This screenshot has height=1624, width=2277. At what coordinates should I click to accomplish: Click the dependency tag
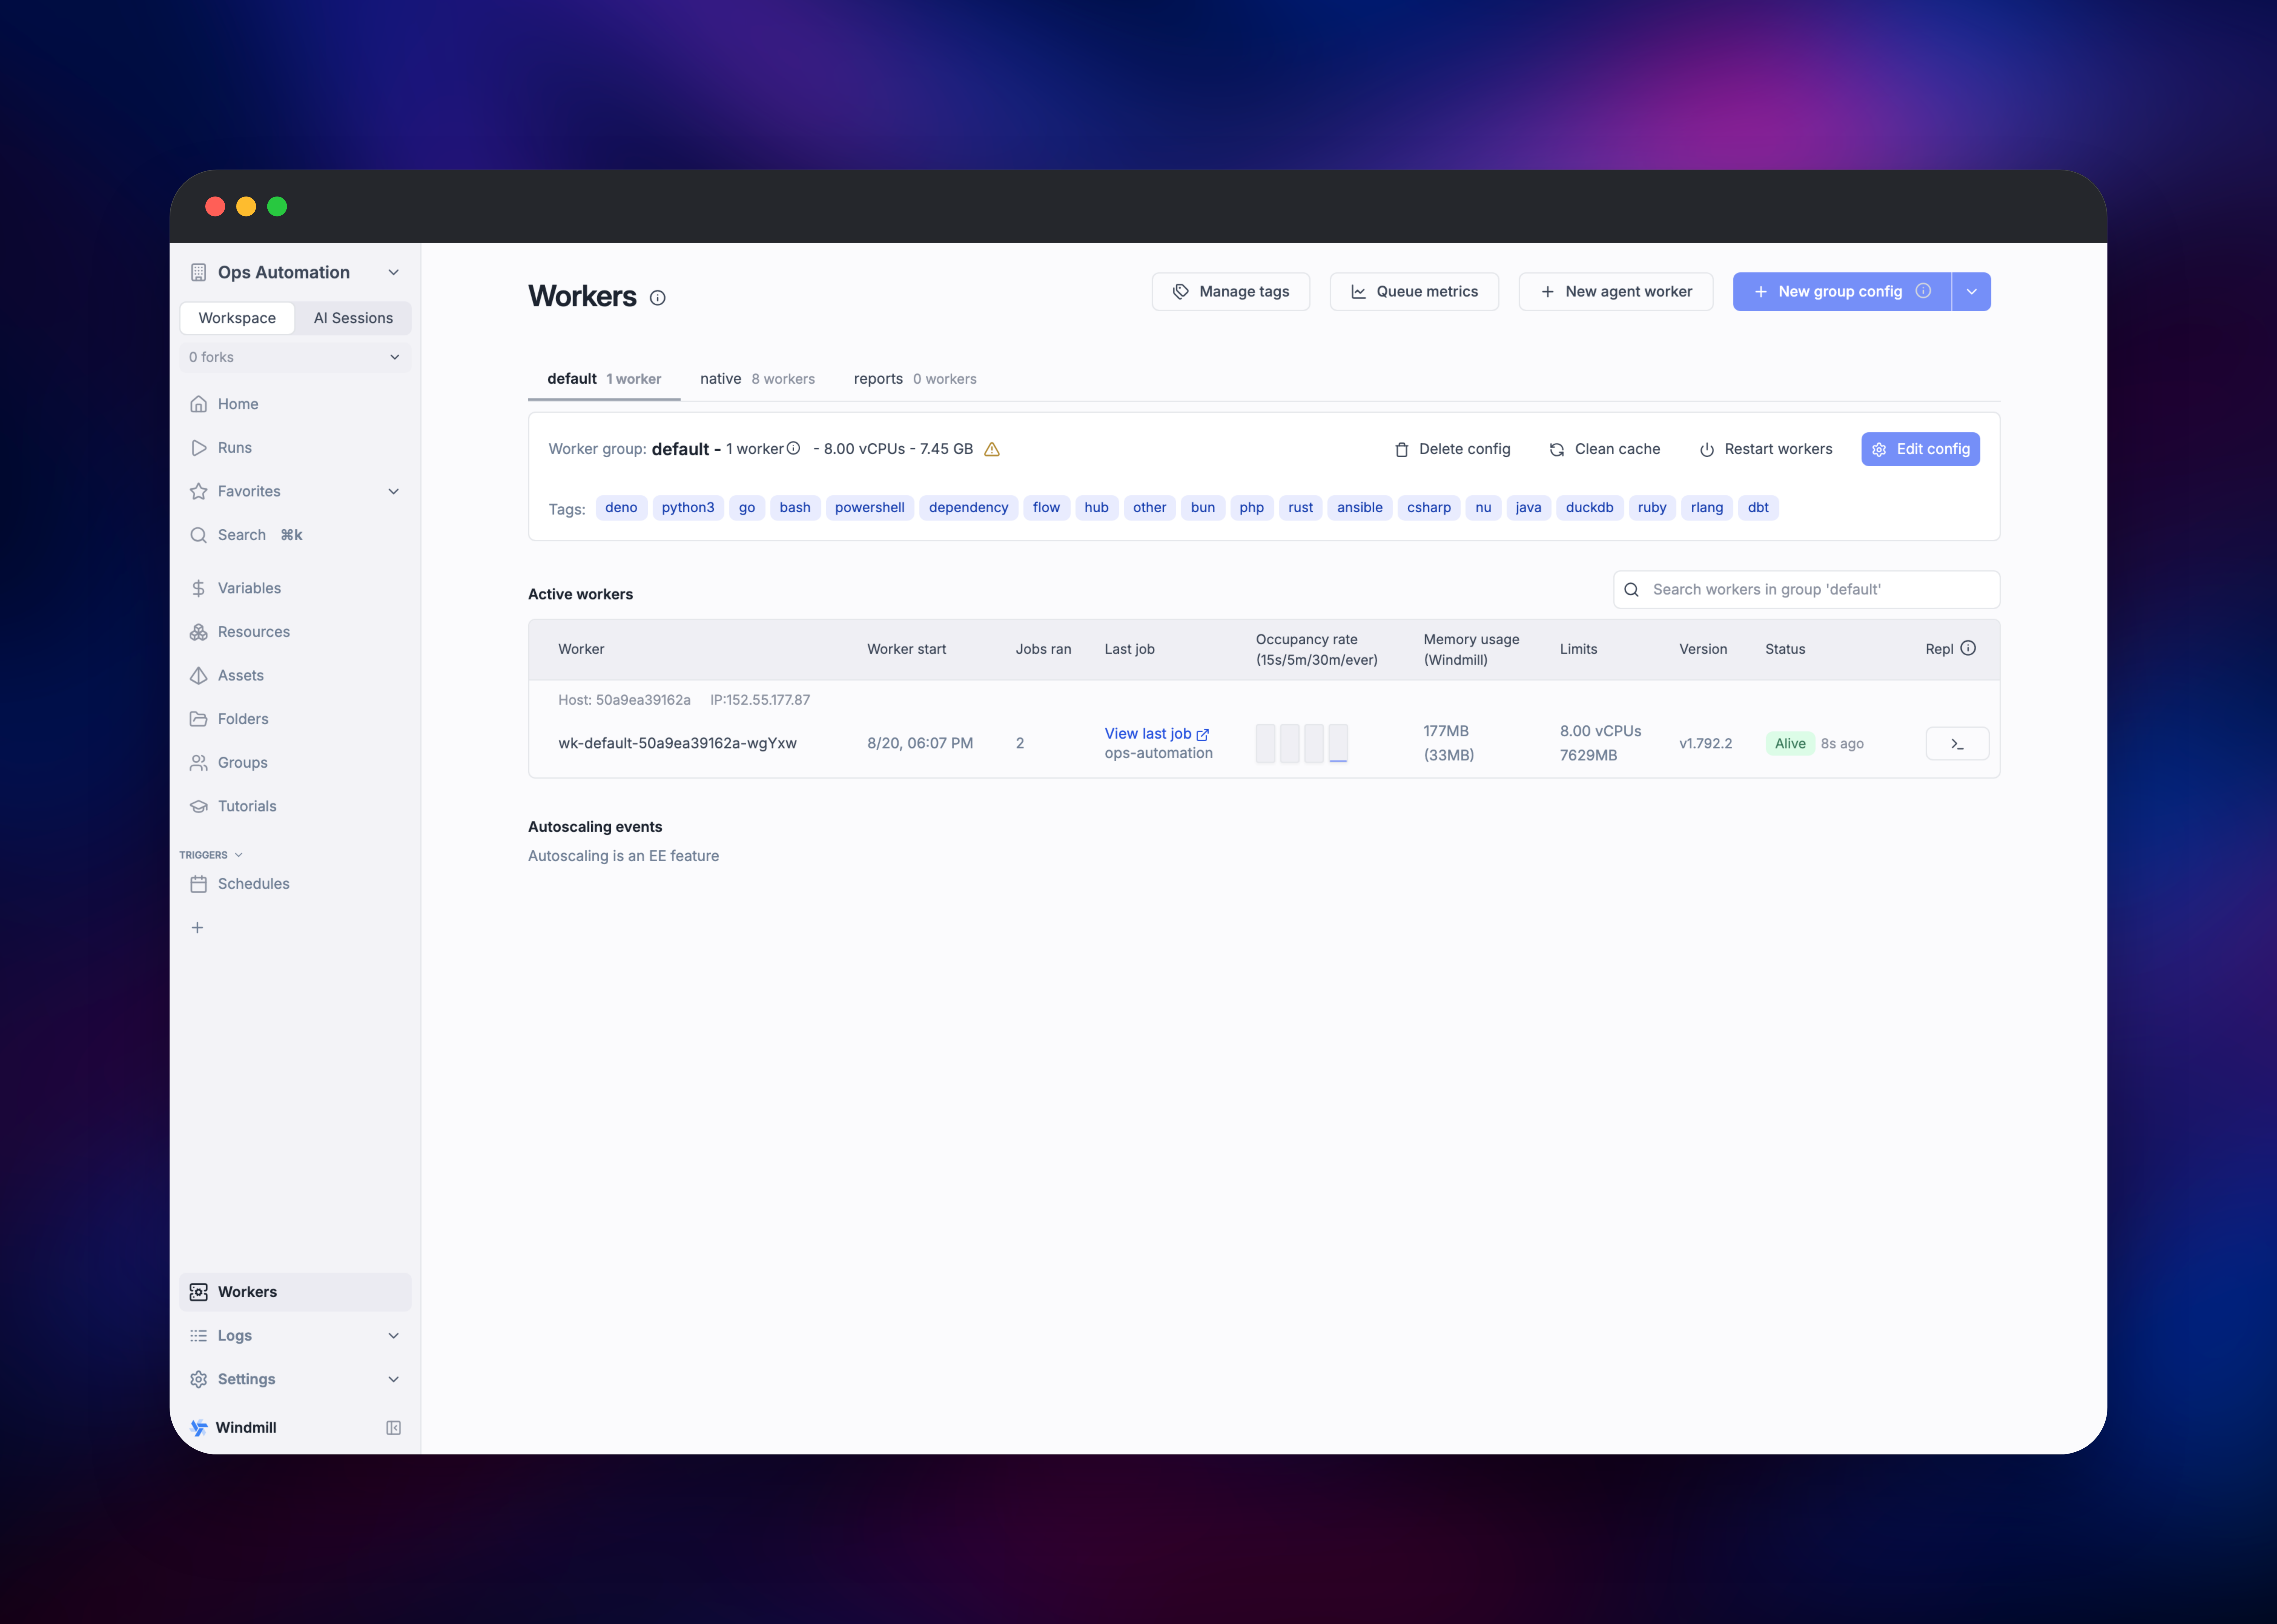(968, 508)
